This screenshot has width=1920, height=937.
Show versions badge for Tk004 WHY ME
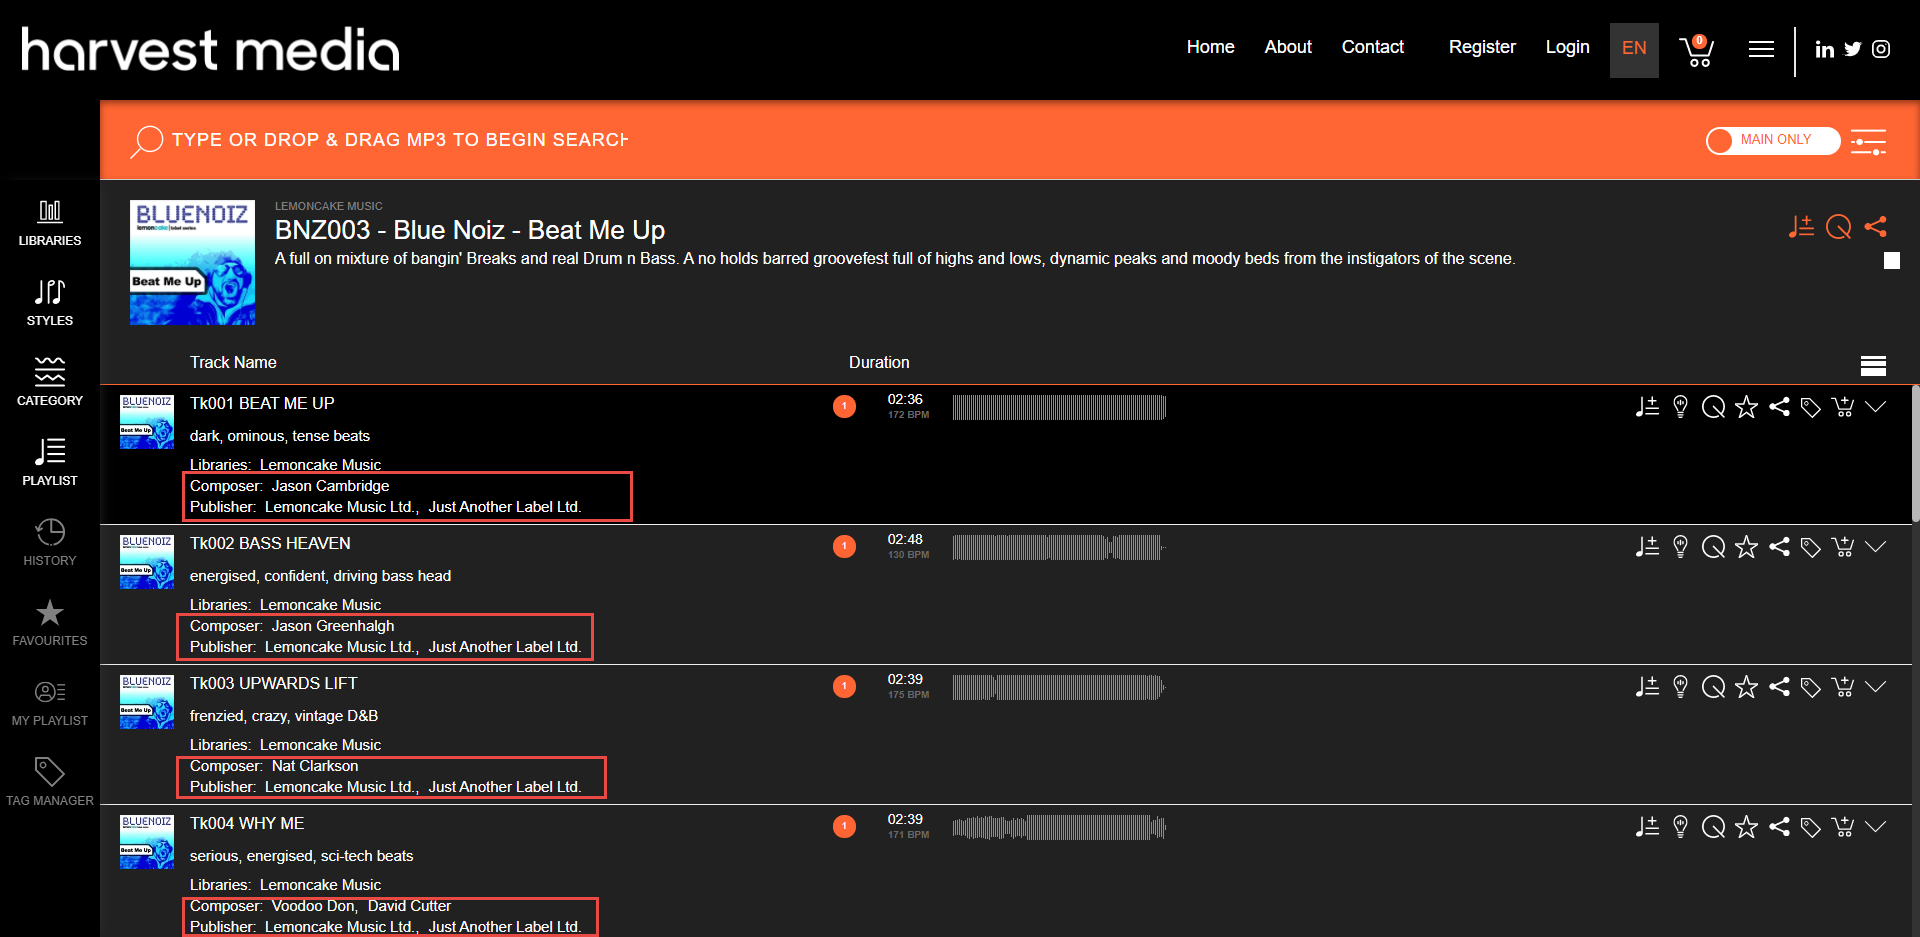(x=845, y=827)
